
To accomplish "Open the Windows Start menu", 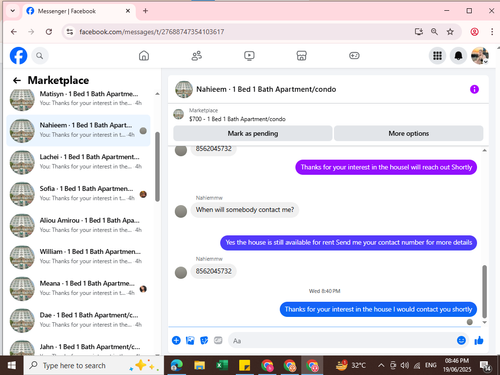I will tap(12, 365).
